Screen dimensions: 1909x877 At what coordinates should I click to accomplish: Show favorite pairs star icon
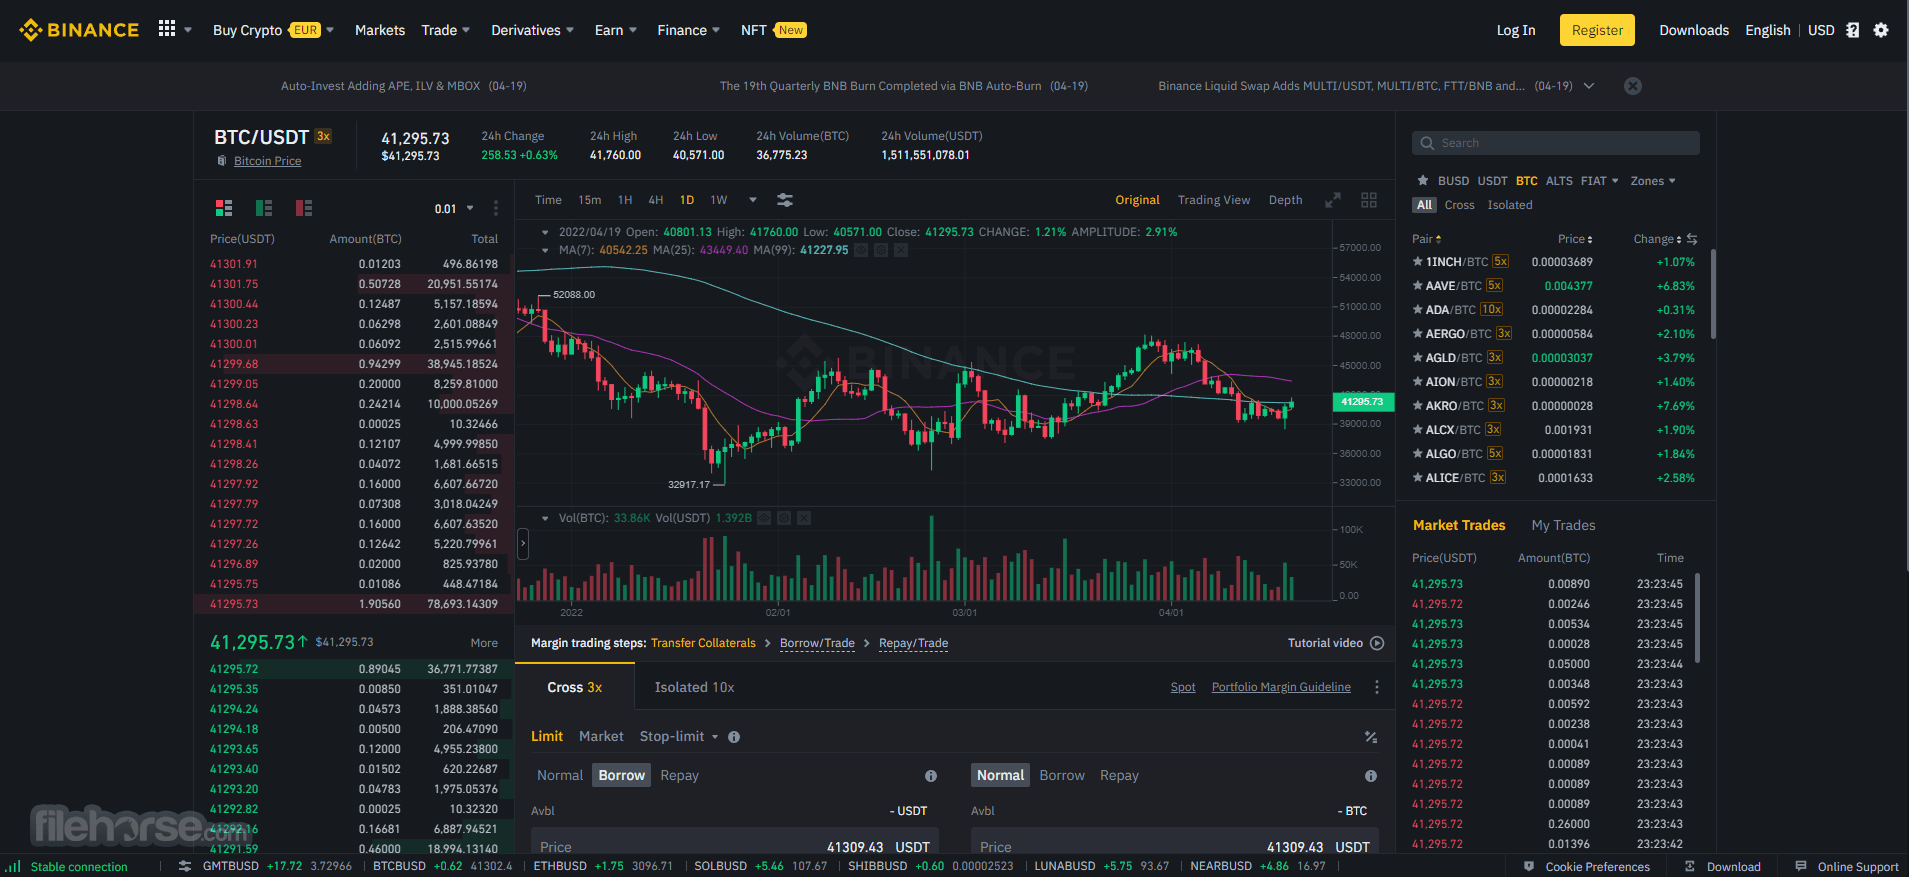coord(1422,181)
